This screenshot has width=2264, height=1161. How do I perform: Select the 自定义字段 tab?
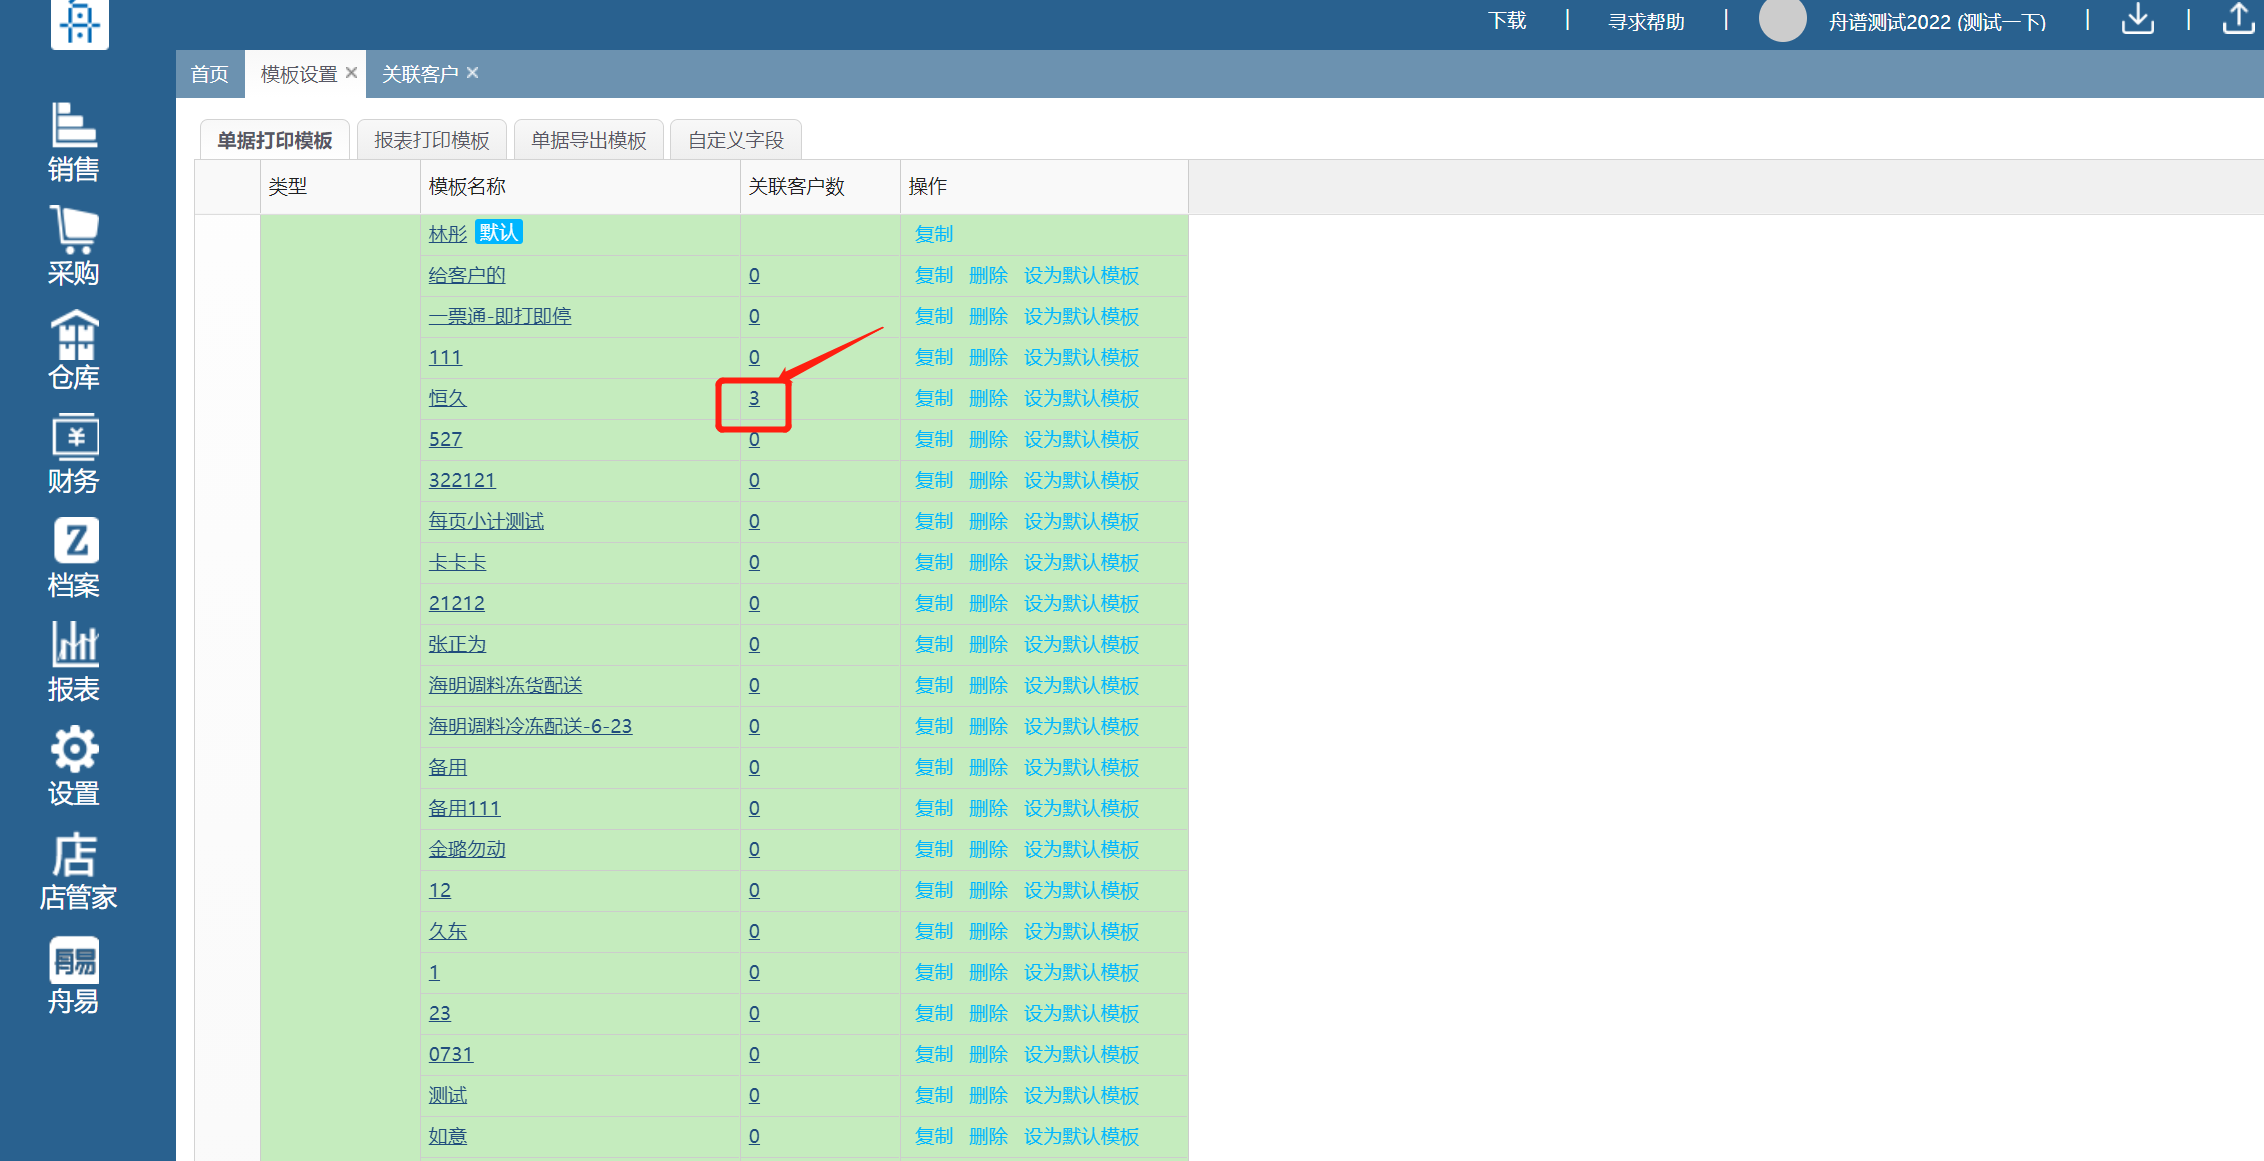[x=736, y=140]
